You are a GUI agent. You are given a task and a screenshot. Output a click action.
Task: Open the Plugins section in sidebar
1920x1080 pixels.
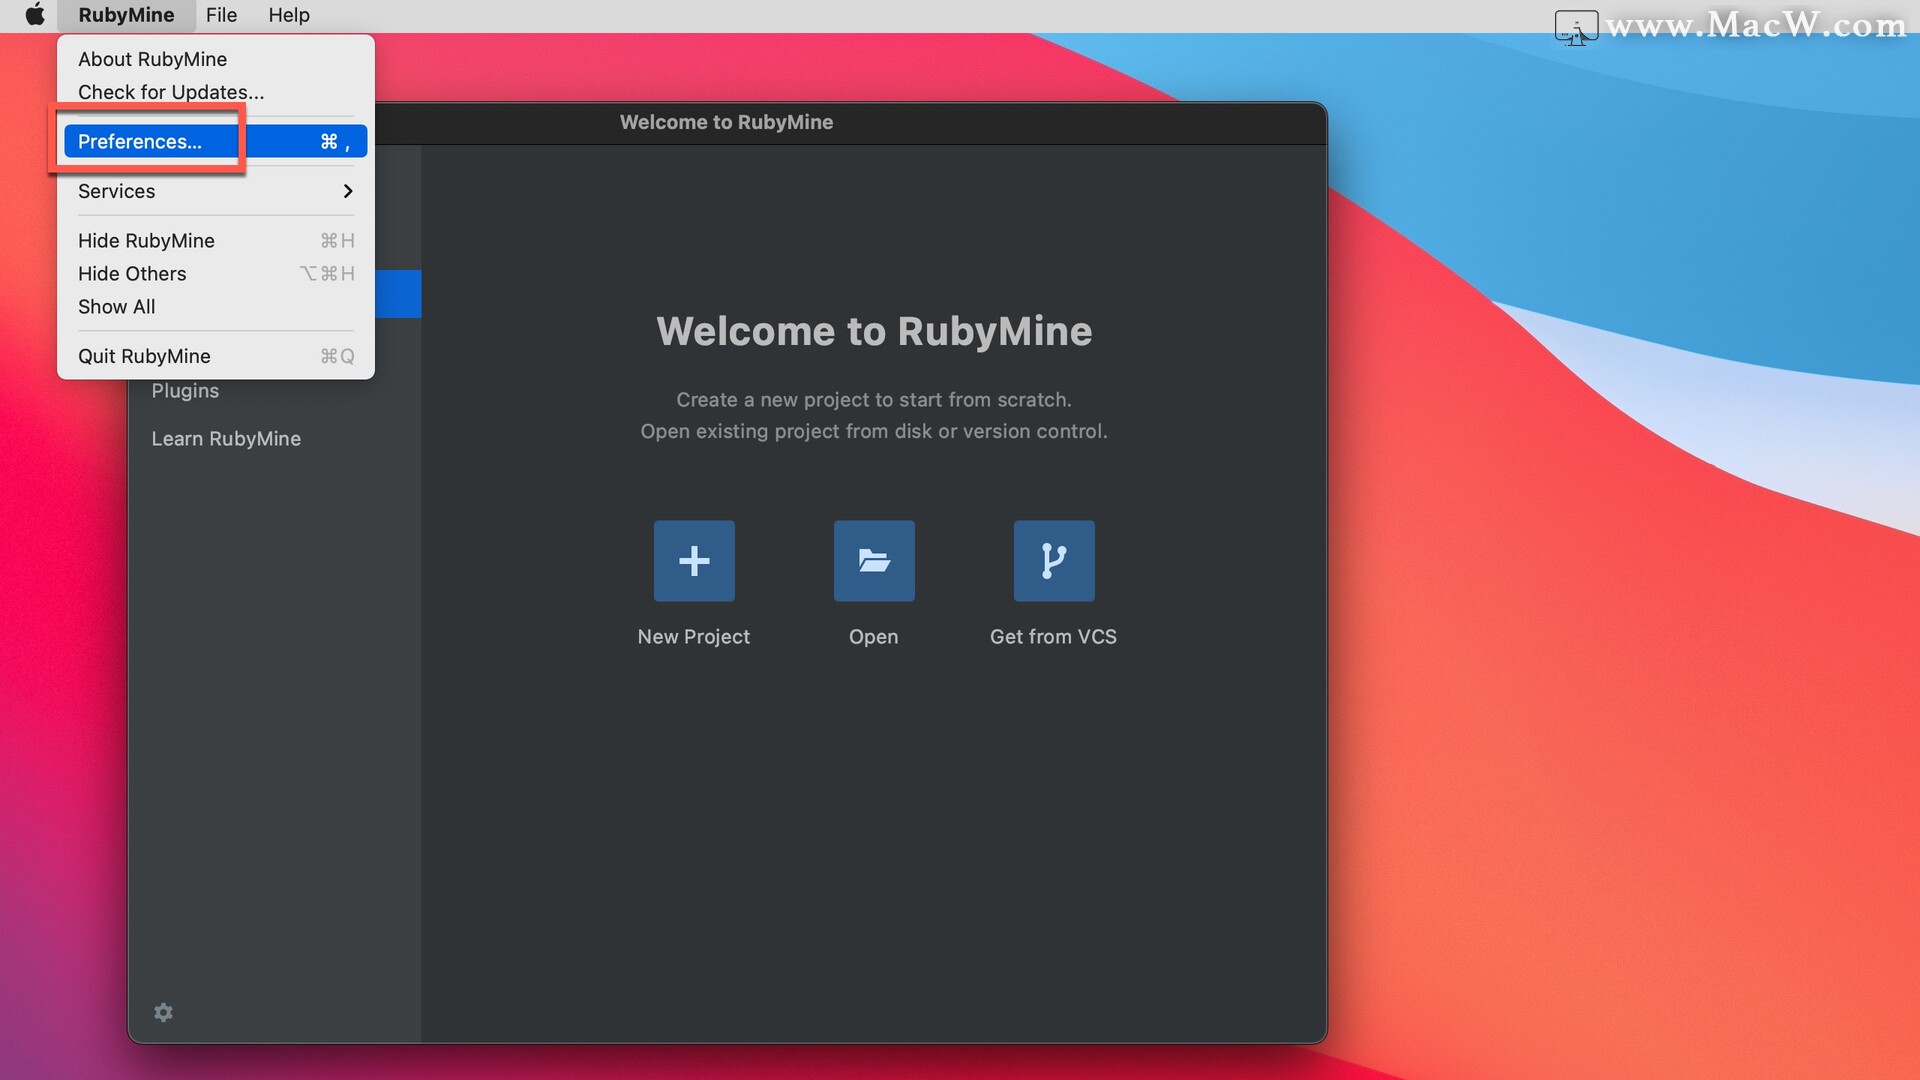185,391
